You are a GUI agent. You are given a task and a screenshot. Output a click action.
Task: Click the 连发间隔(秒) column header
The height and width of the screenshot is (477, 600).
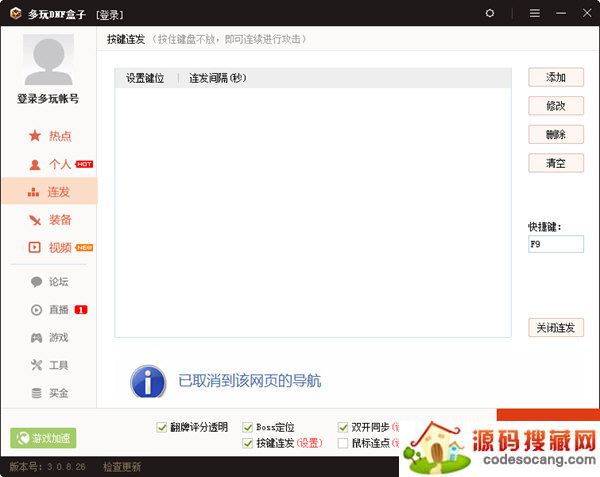218,78
